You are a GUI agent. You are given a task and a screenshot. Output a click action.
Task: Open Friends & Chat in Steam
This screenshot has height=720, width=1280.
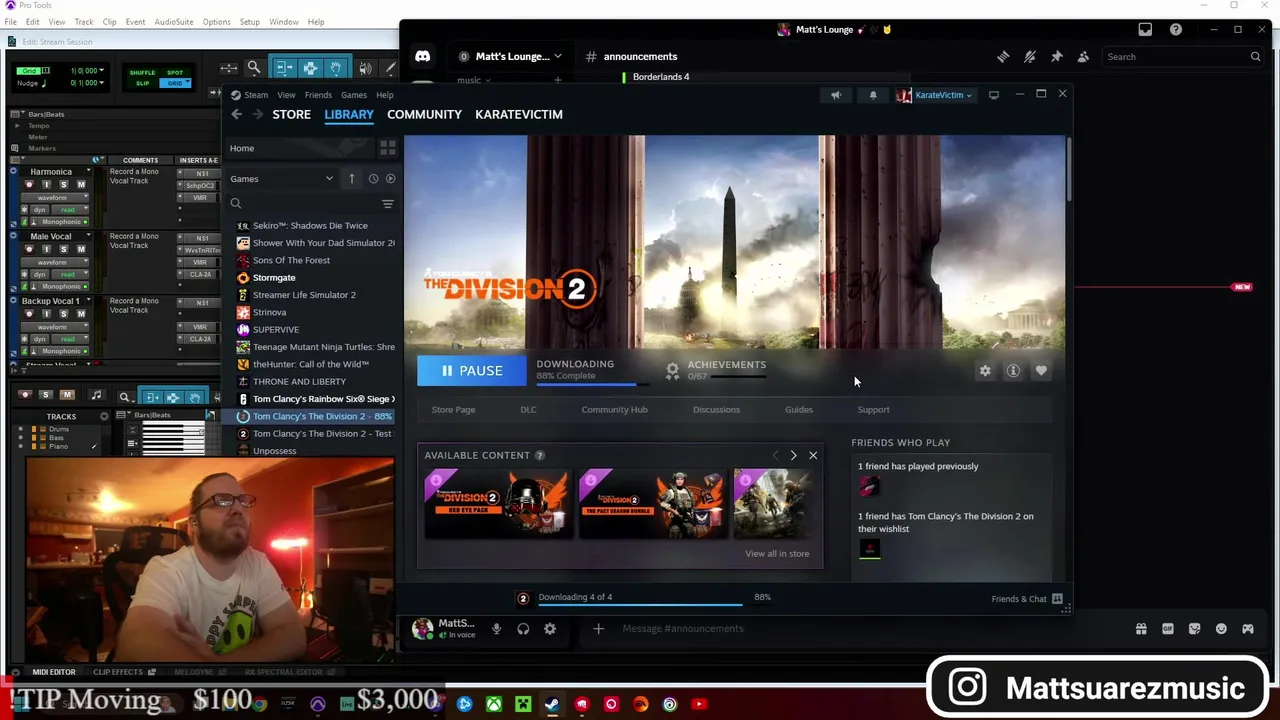pos(1026,599)
